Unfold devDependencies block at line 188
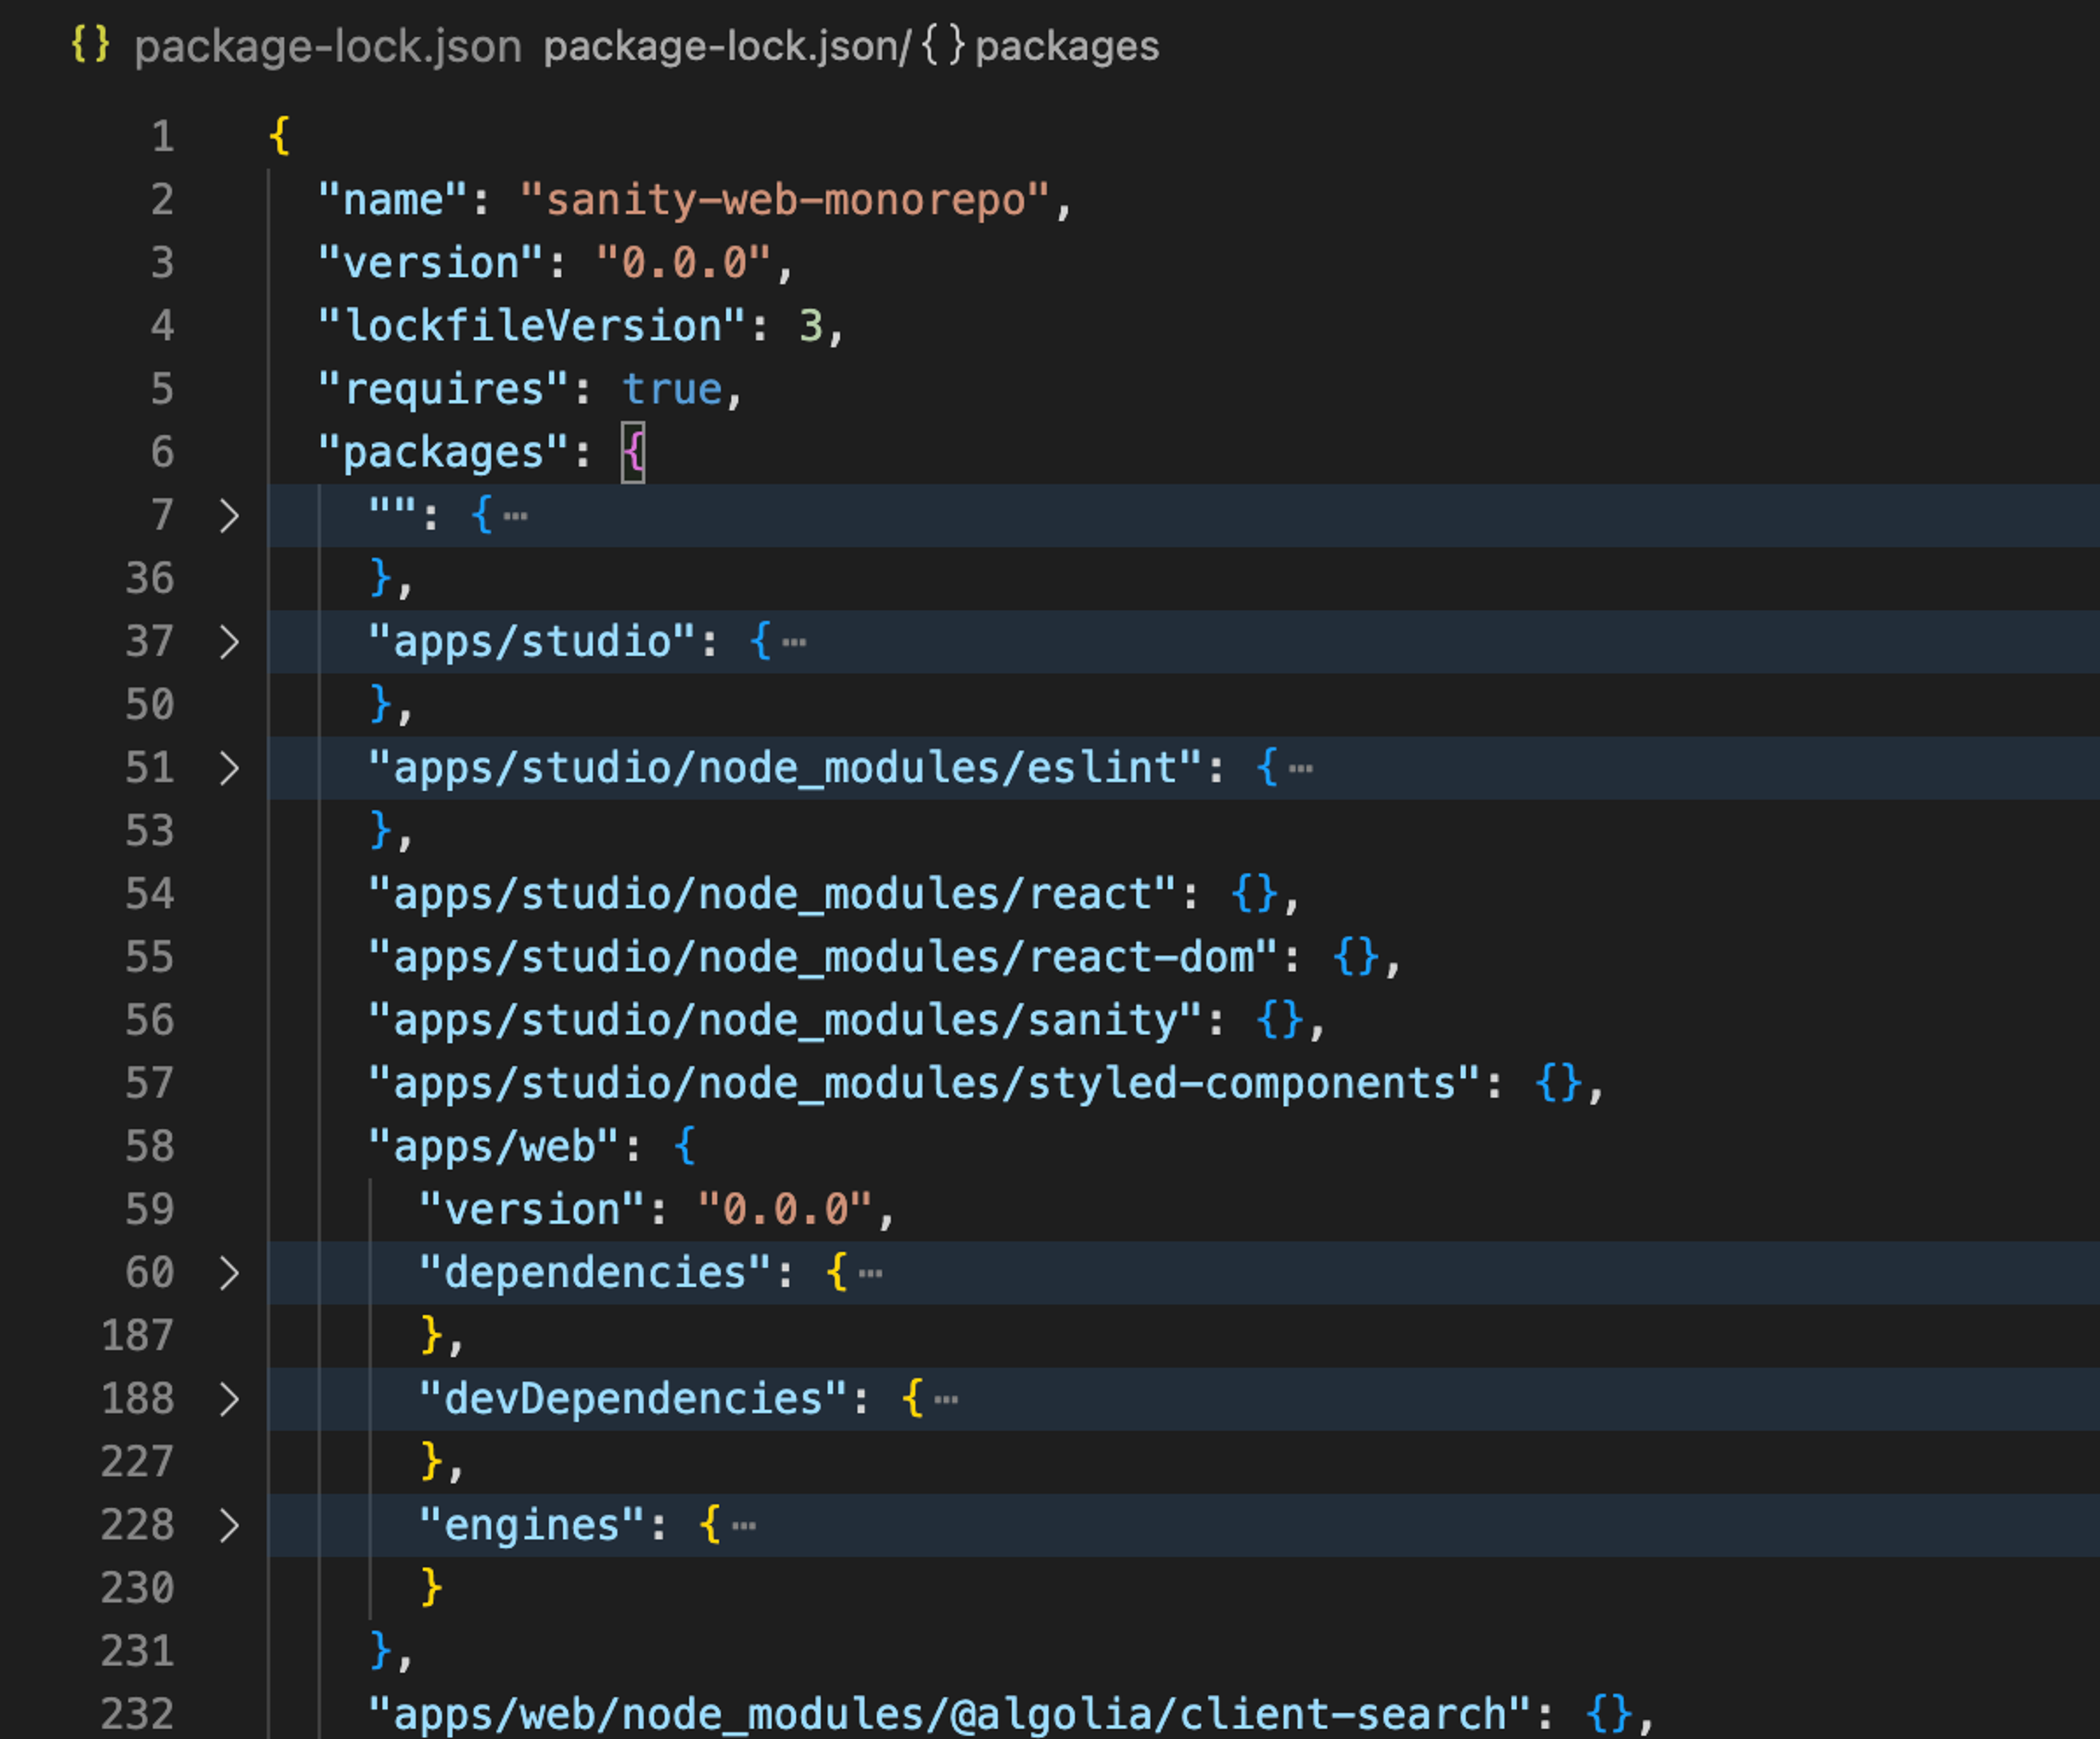Screen dimensions: 2100x1739 pos(229,1399)
